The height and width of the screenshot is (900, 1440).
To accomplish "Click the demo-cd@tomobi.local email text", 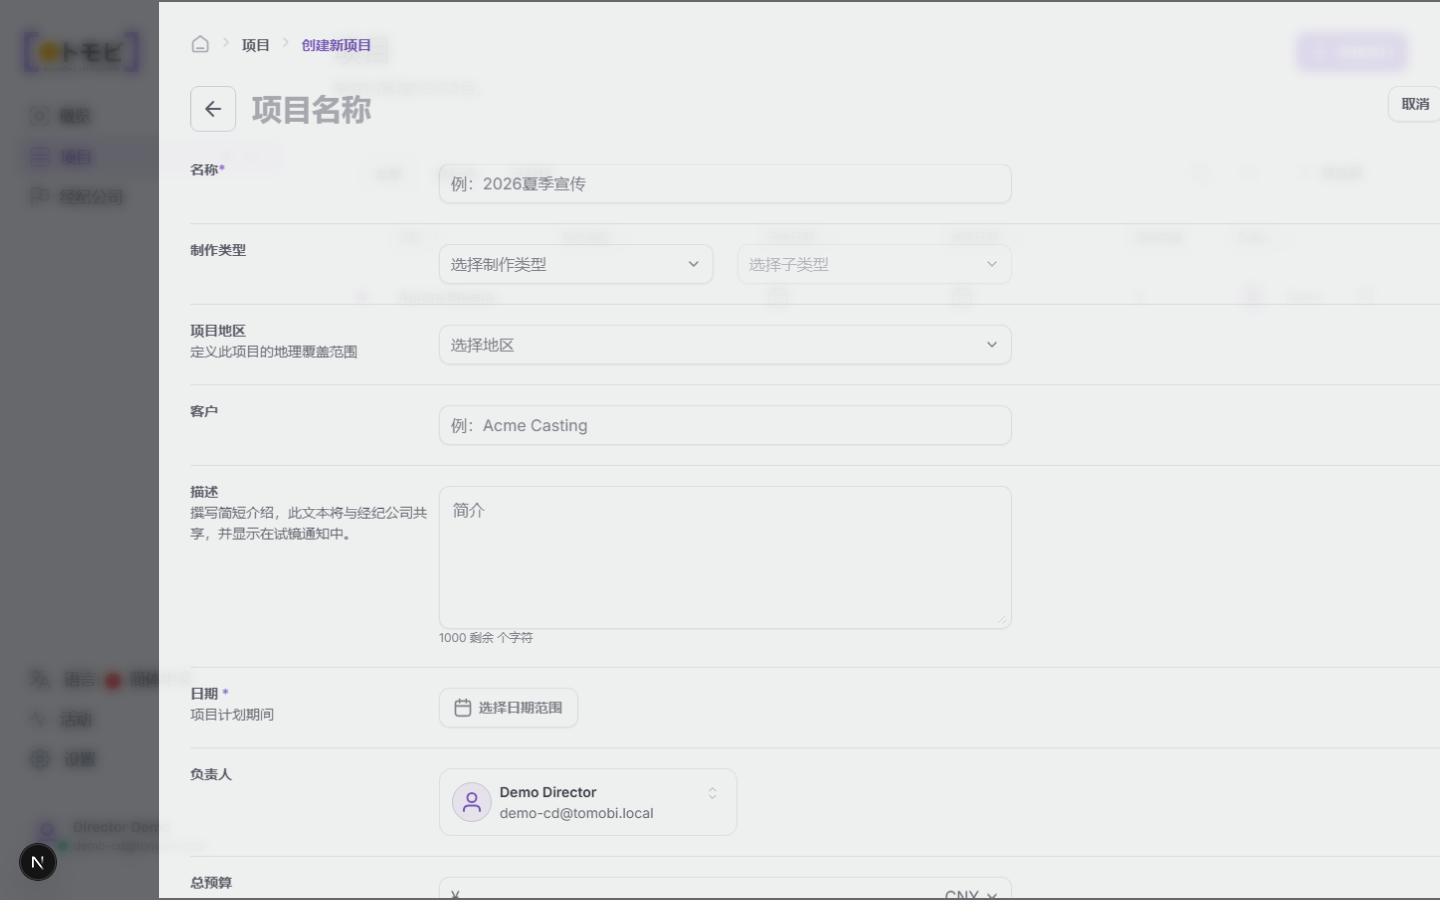I will coord(577,814).
